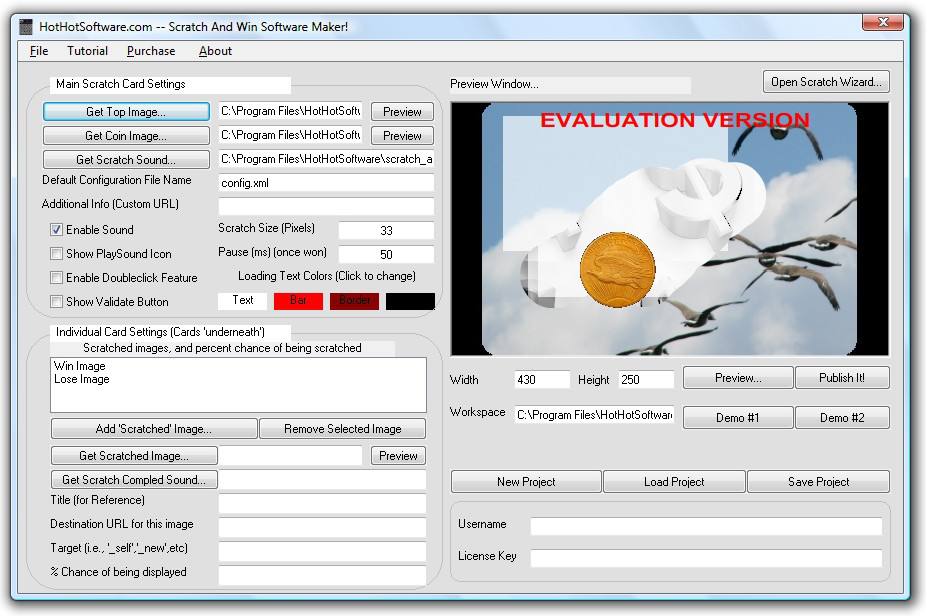Enable the Show PlaySound Icon checkbox
Image resolution: width=926 pixels, height=616 pixels.
tap(57, 254)
